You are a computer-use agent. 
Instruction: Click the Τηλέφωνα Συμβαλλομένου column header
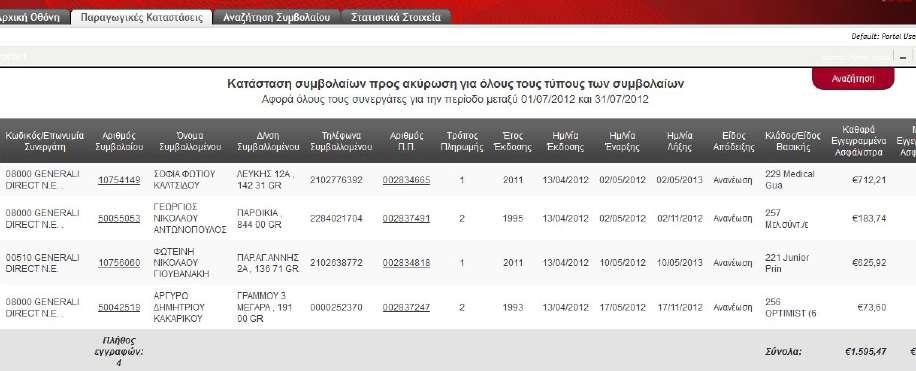(x=342, y=141)
